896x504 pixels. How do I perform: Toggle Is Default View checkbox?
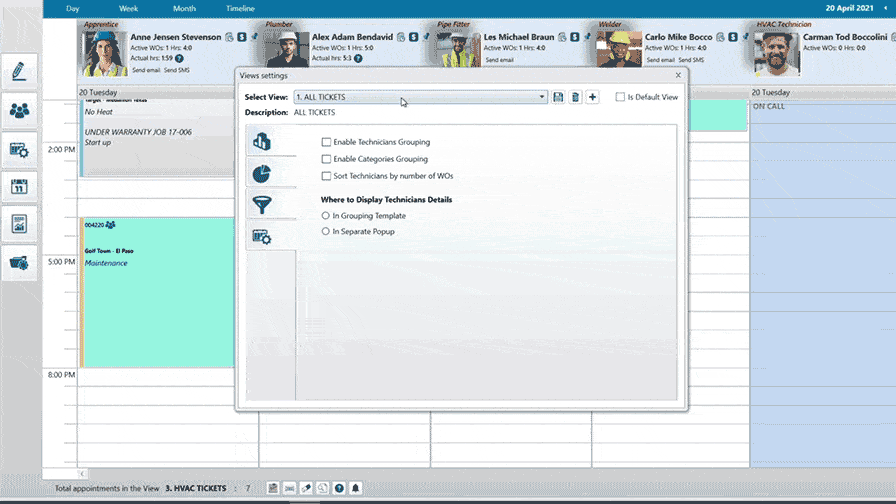tap(620, 97)
